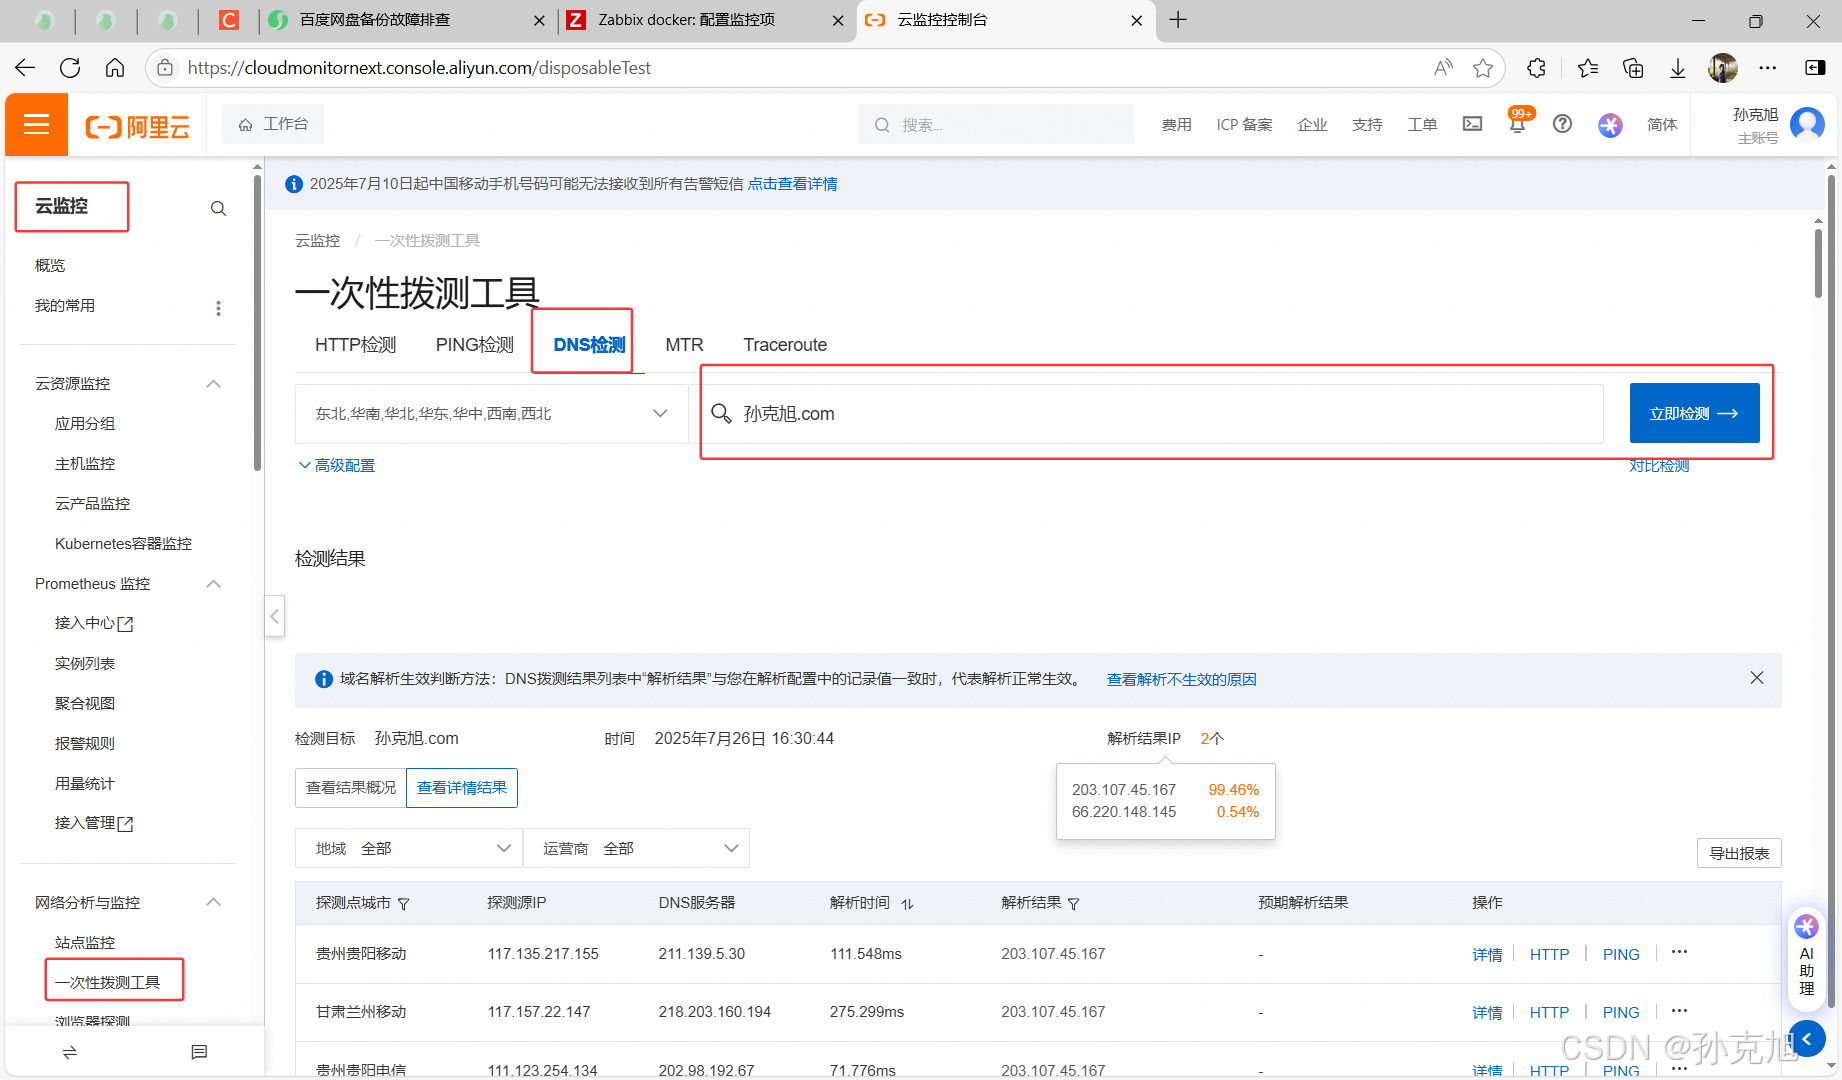Close the DNS info banner
This screenshot has height=1080, width=1842.
1757,678
